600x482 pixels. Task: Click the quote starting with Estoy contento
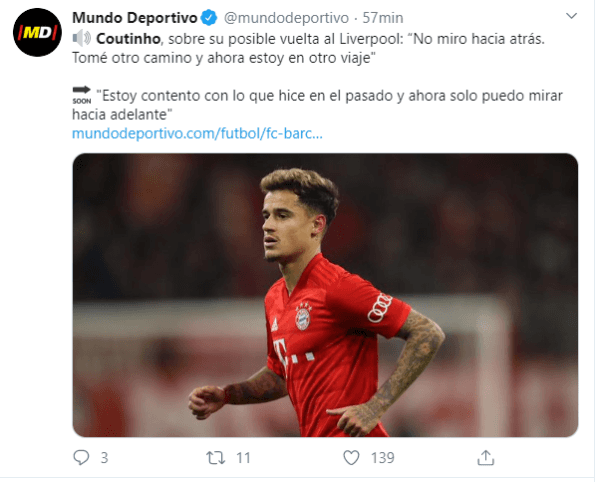317,105
